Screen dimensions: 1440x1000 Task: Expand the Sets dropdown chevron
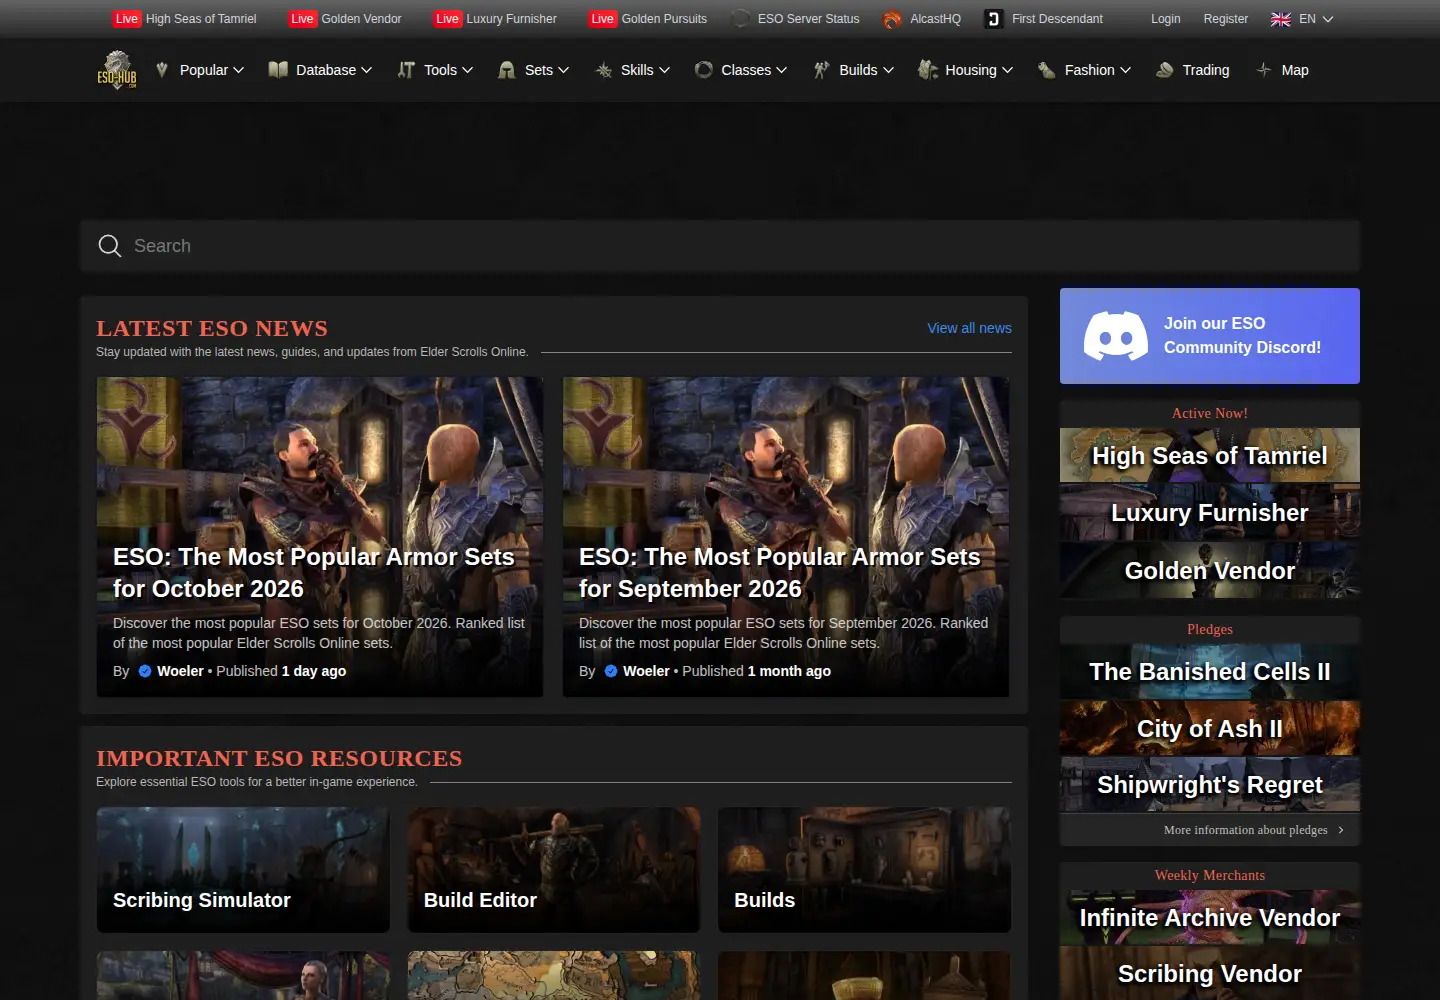563,70
